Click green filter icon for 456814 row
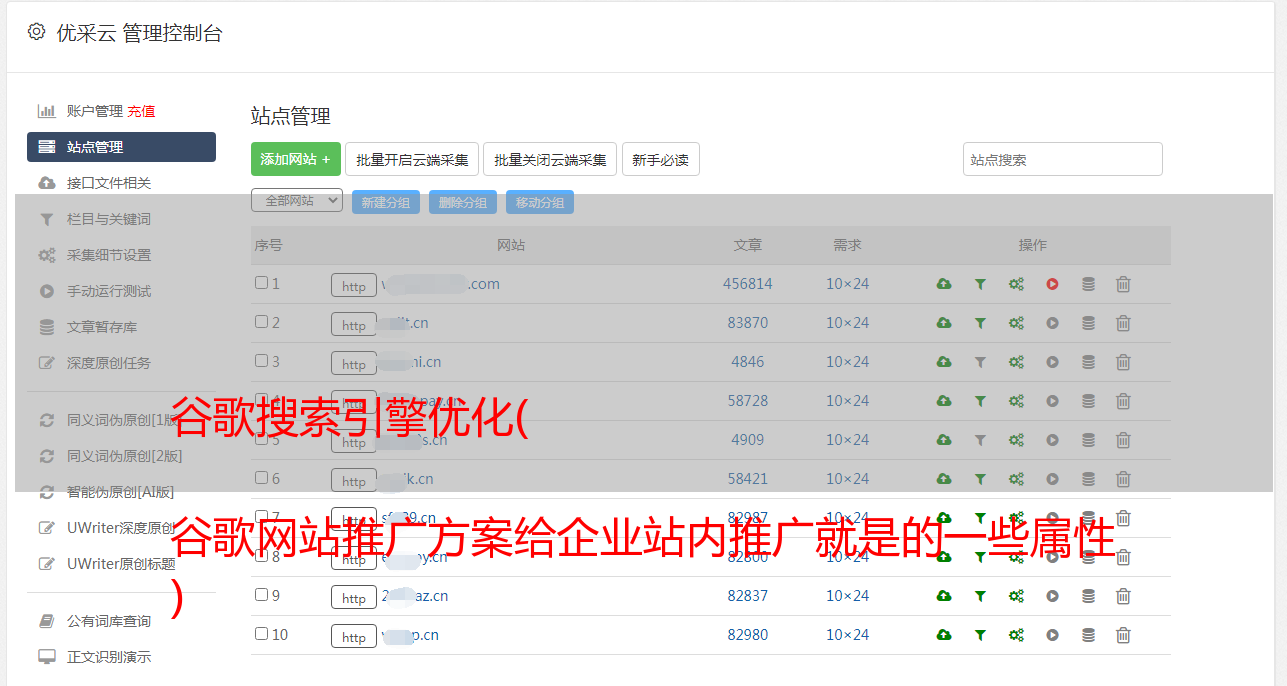The image size is (1287, 686). (x=980, y=284)
